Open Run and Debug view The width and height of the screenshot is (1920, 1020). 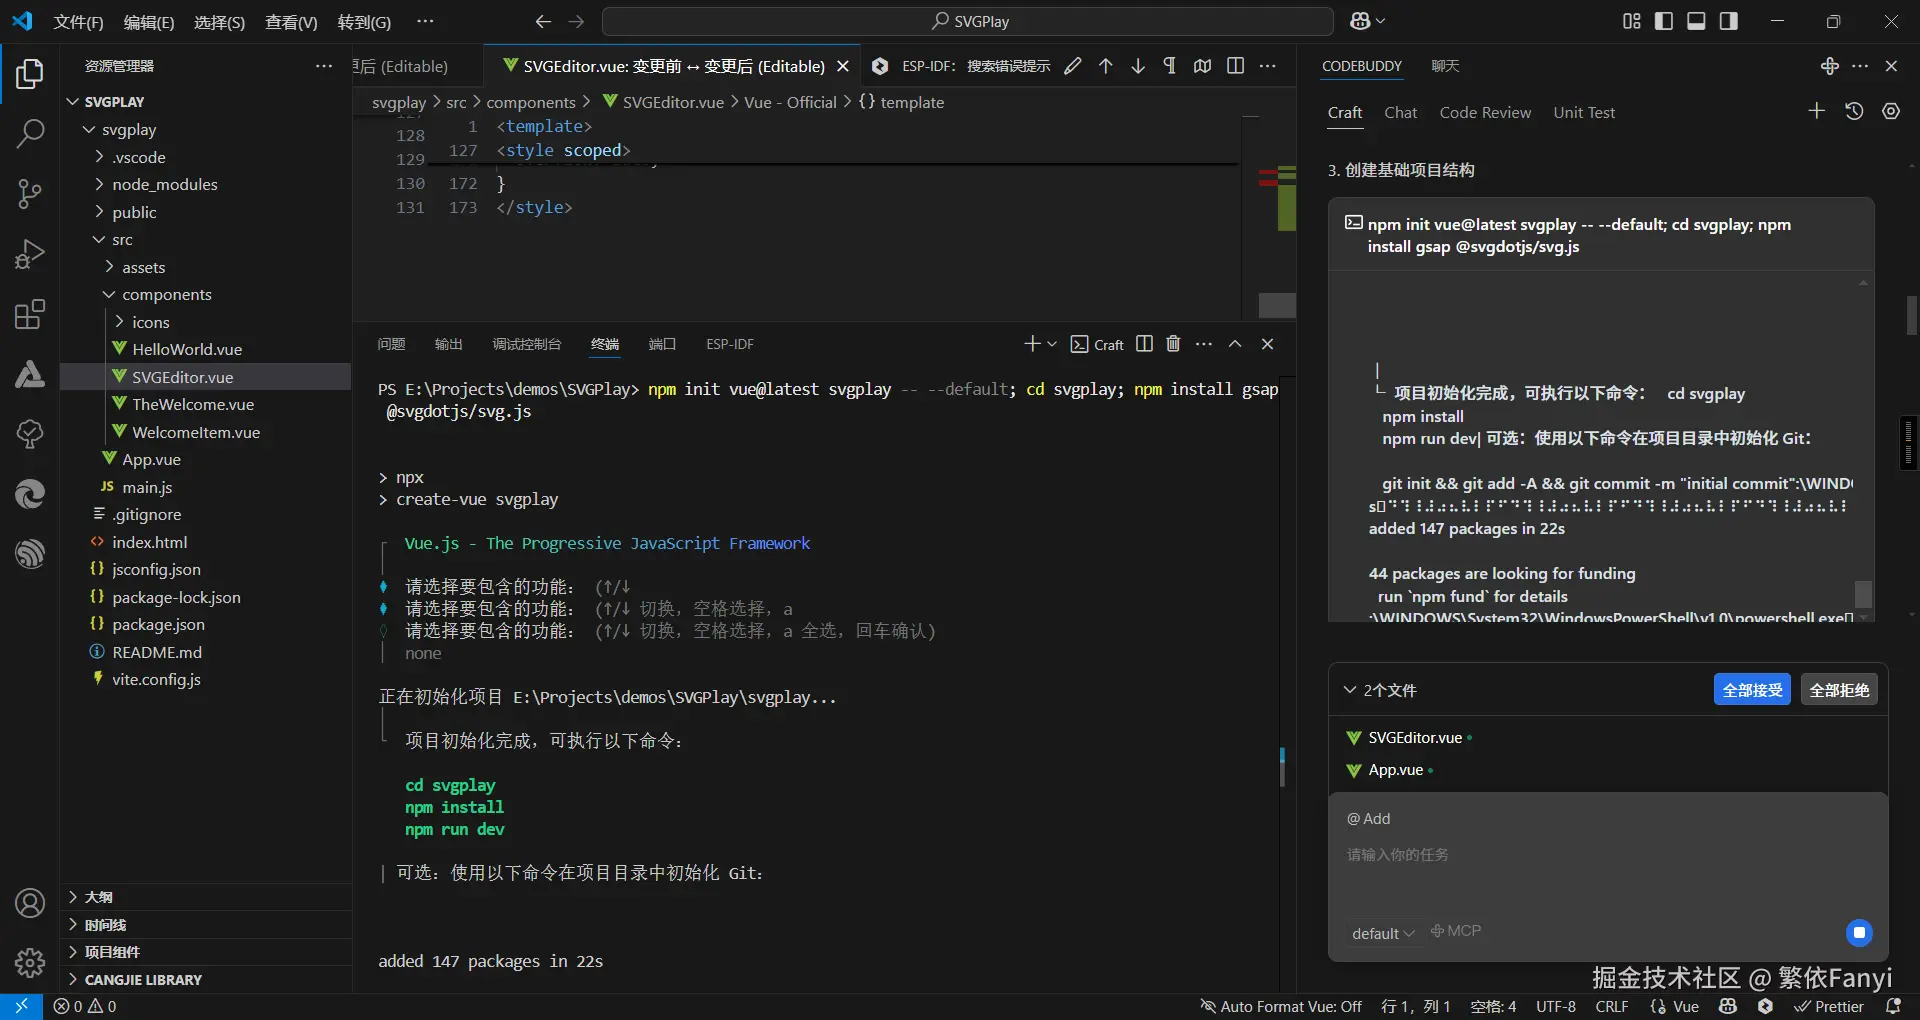pos(30,254)
